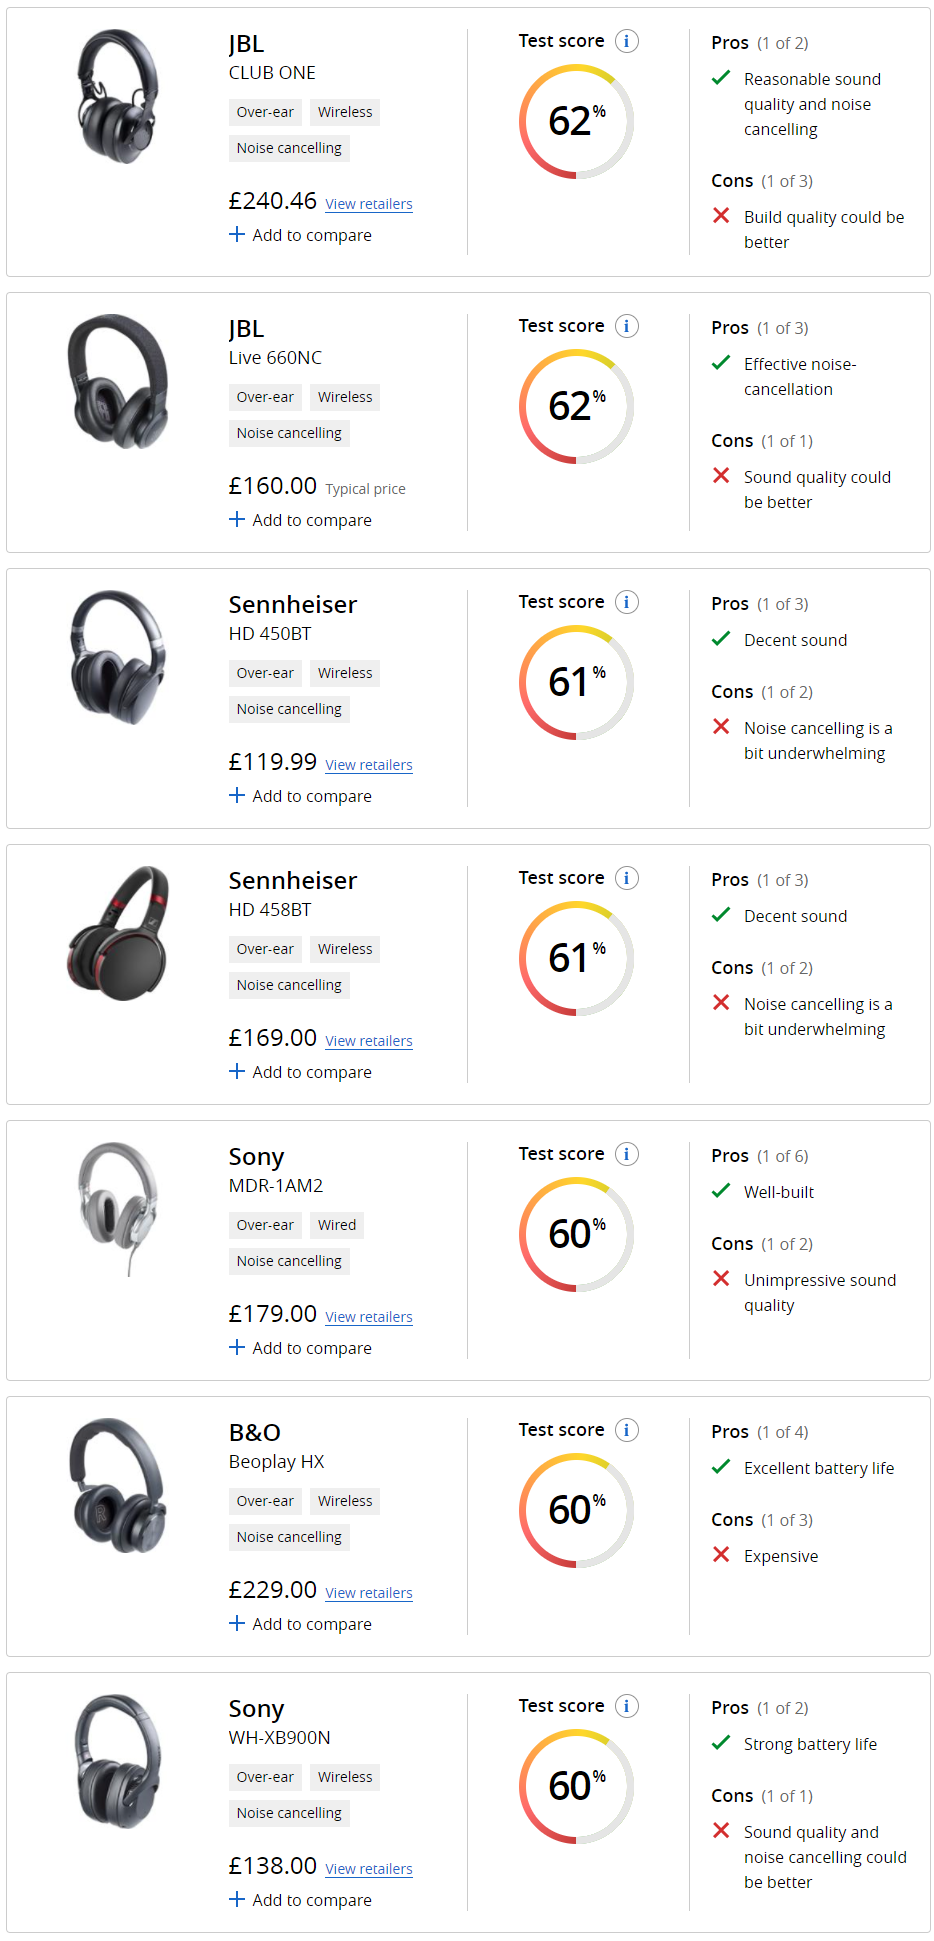Screen dimensions: 934x1941
Task: View retailers for the Sony WH-XB900N
Action: click(369, 1869)
